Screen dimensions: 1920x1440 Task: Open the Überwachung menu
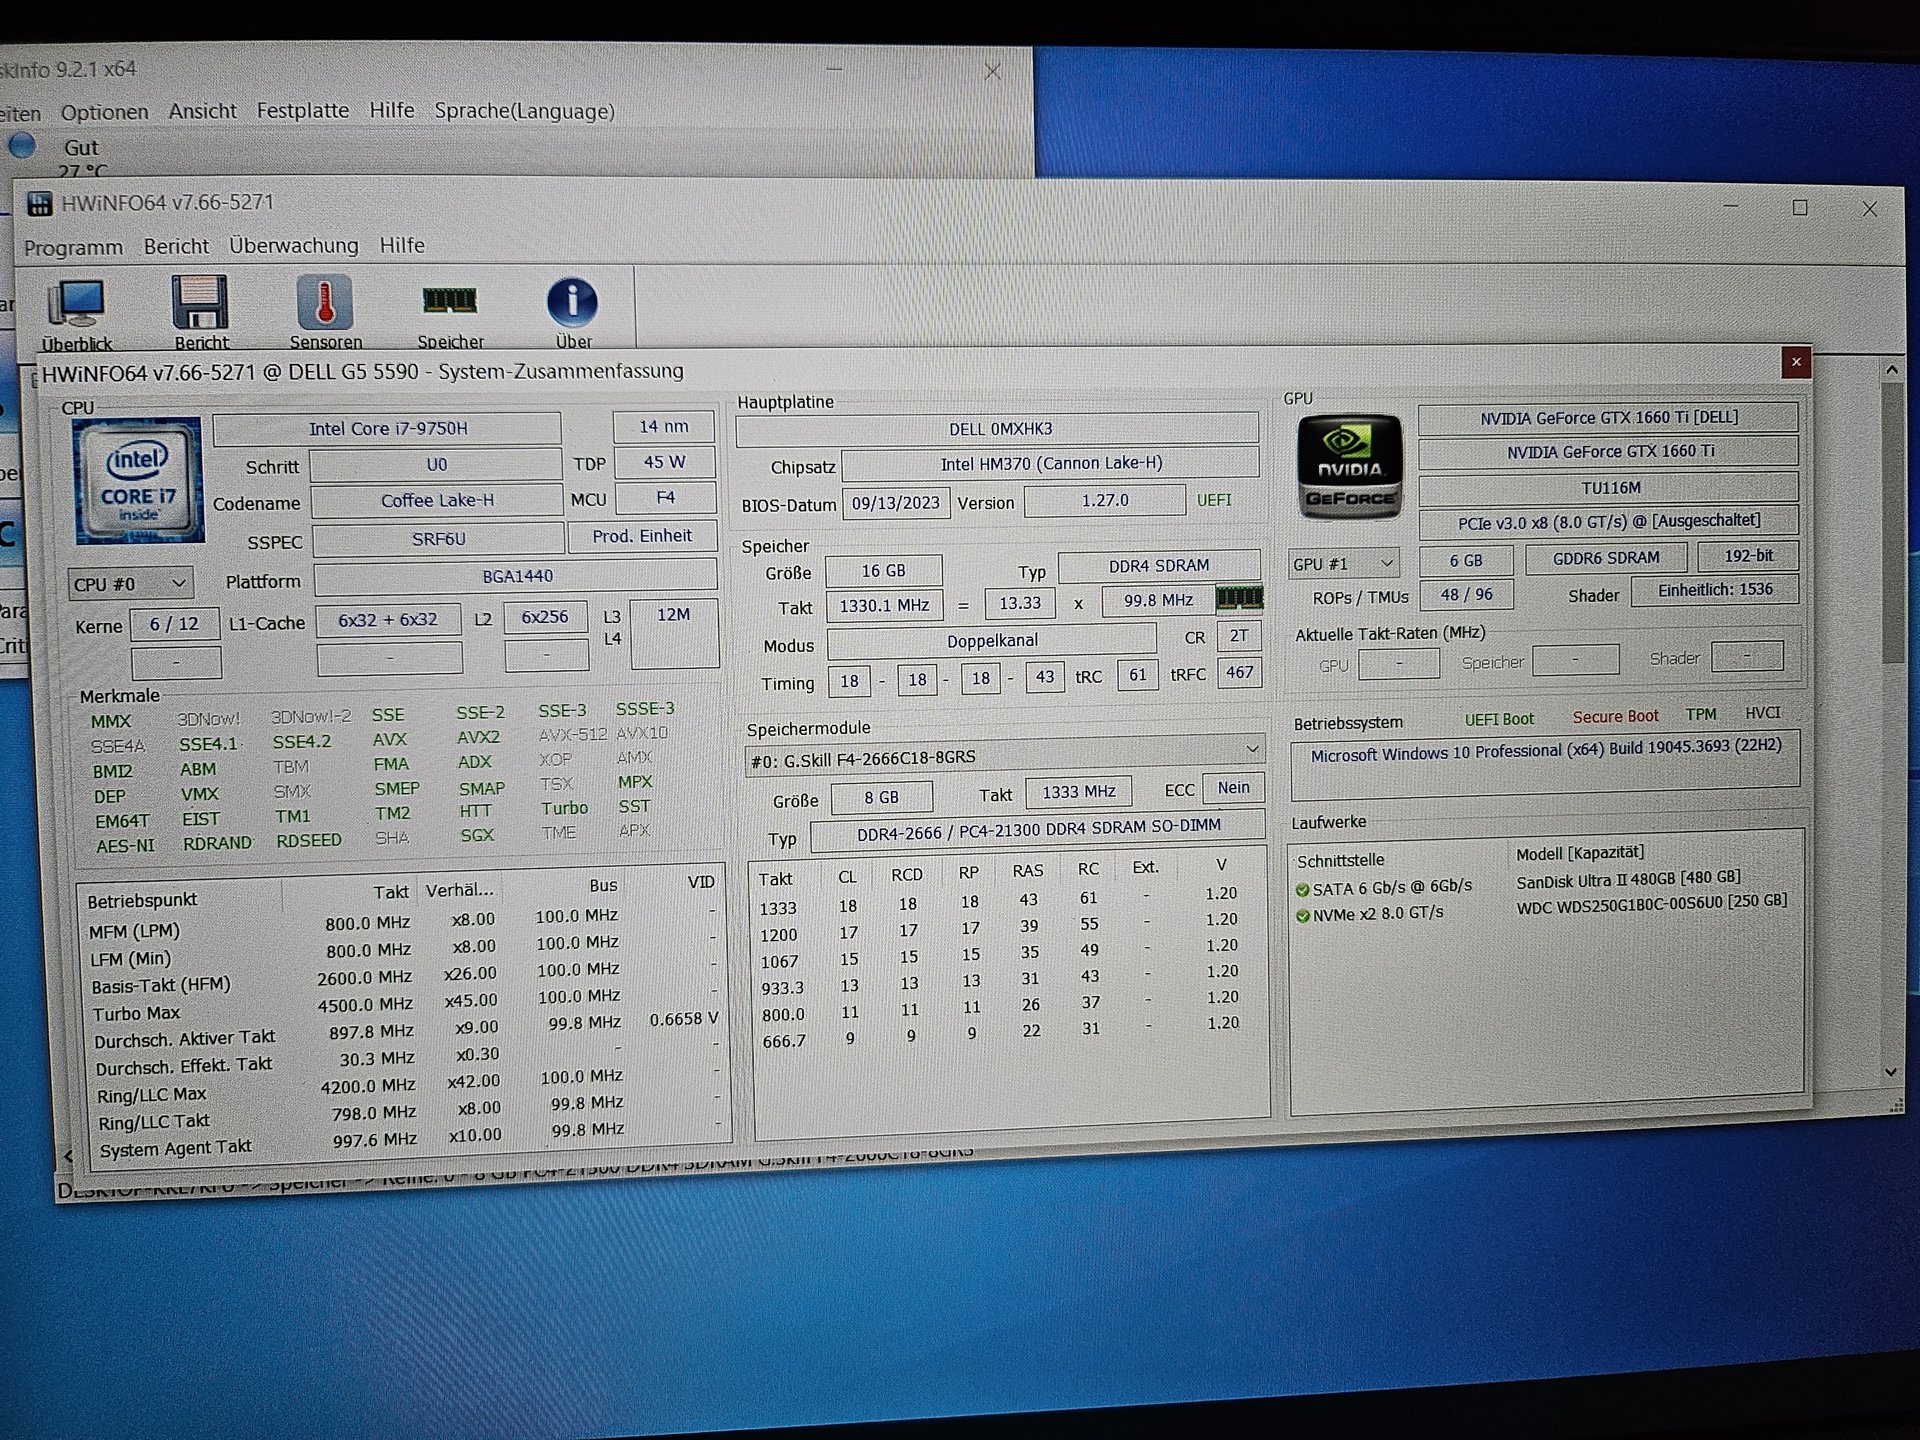click(x=293, y=245)
